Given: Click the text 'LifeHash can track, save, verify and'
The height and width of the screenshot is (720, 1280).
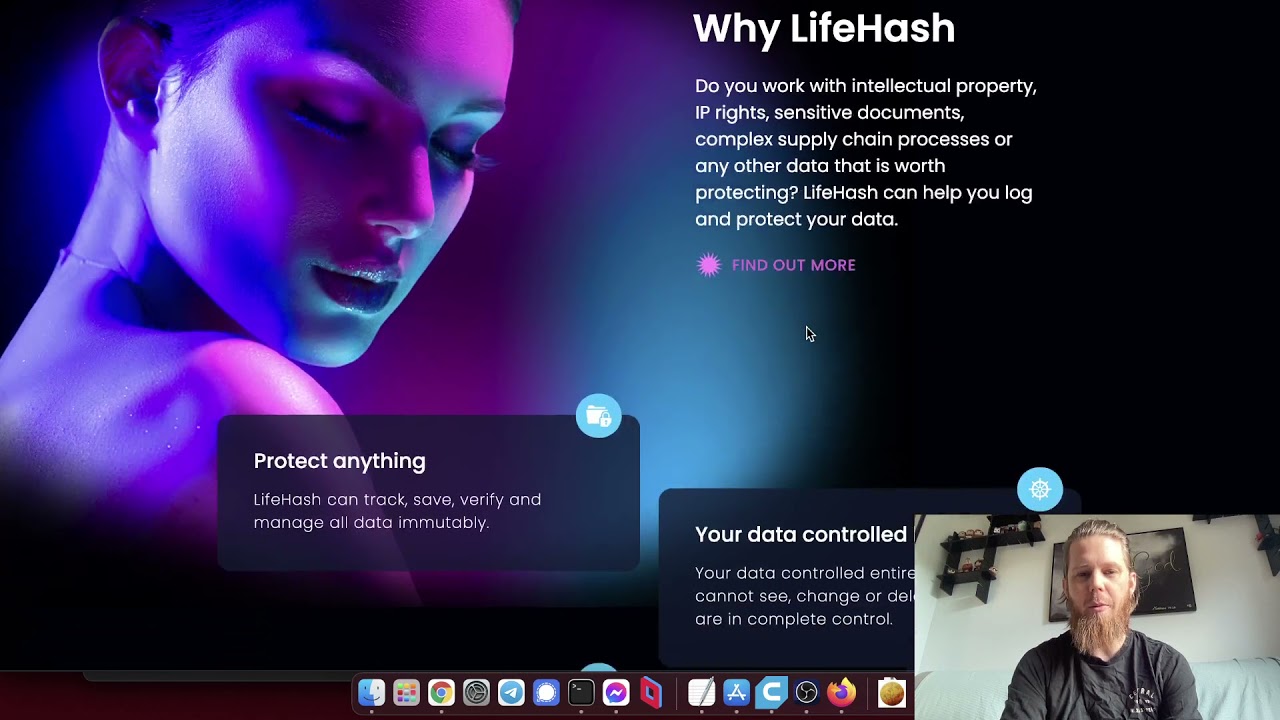Looking at the screenshot, I should click(397, 499).
